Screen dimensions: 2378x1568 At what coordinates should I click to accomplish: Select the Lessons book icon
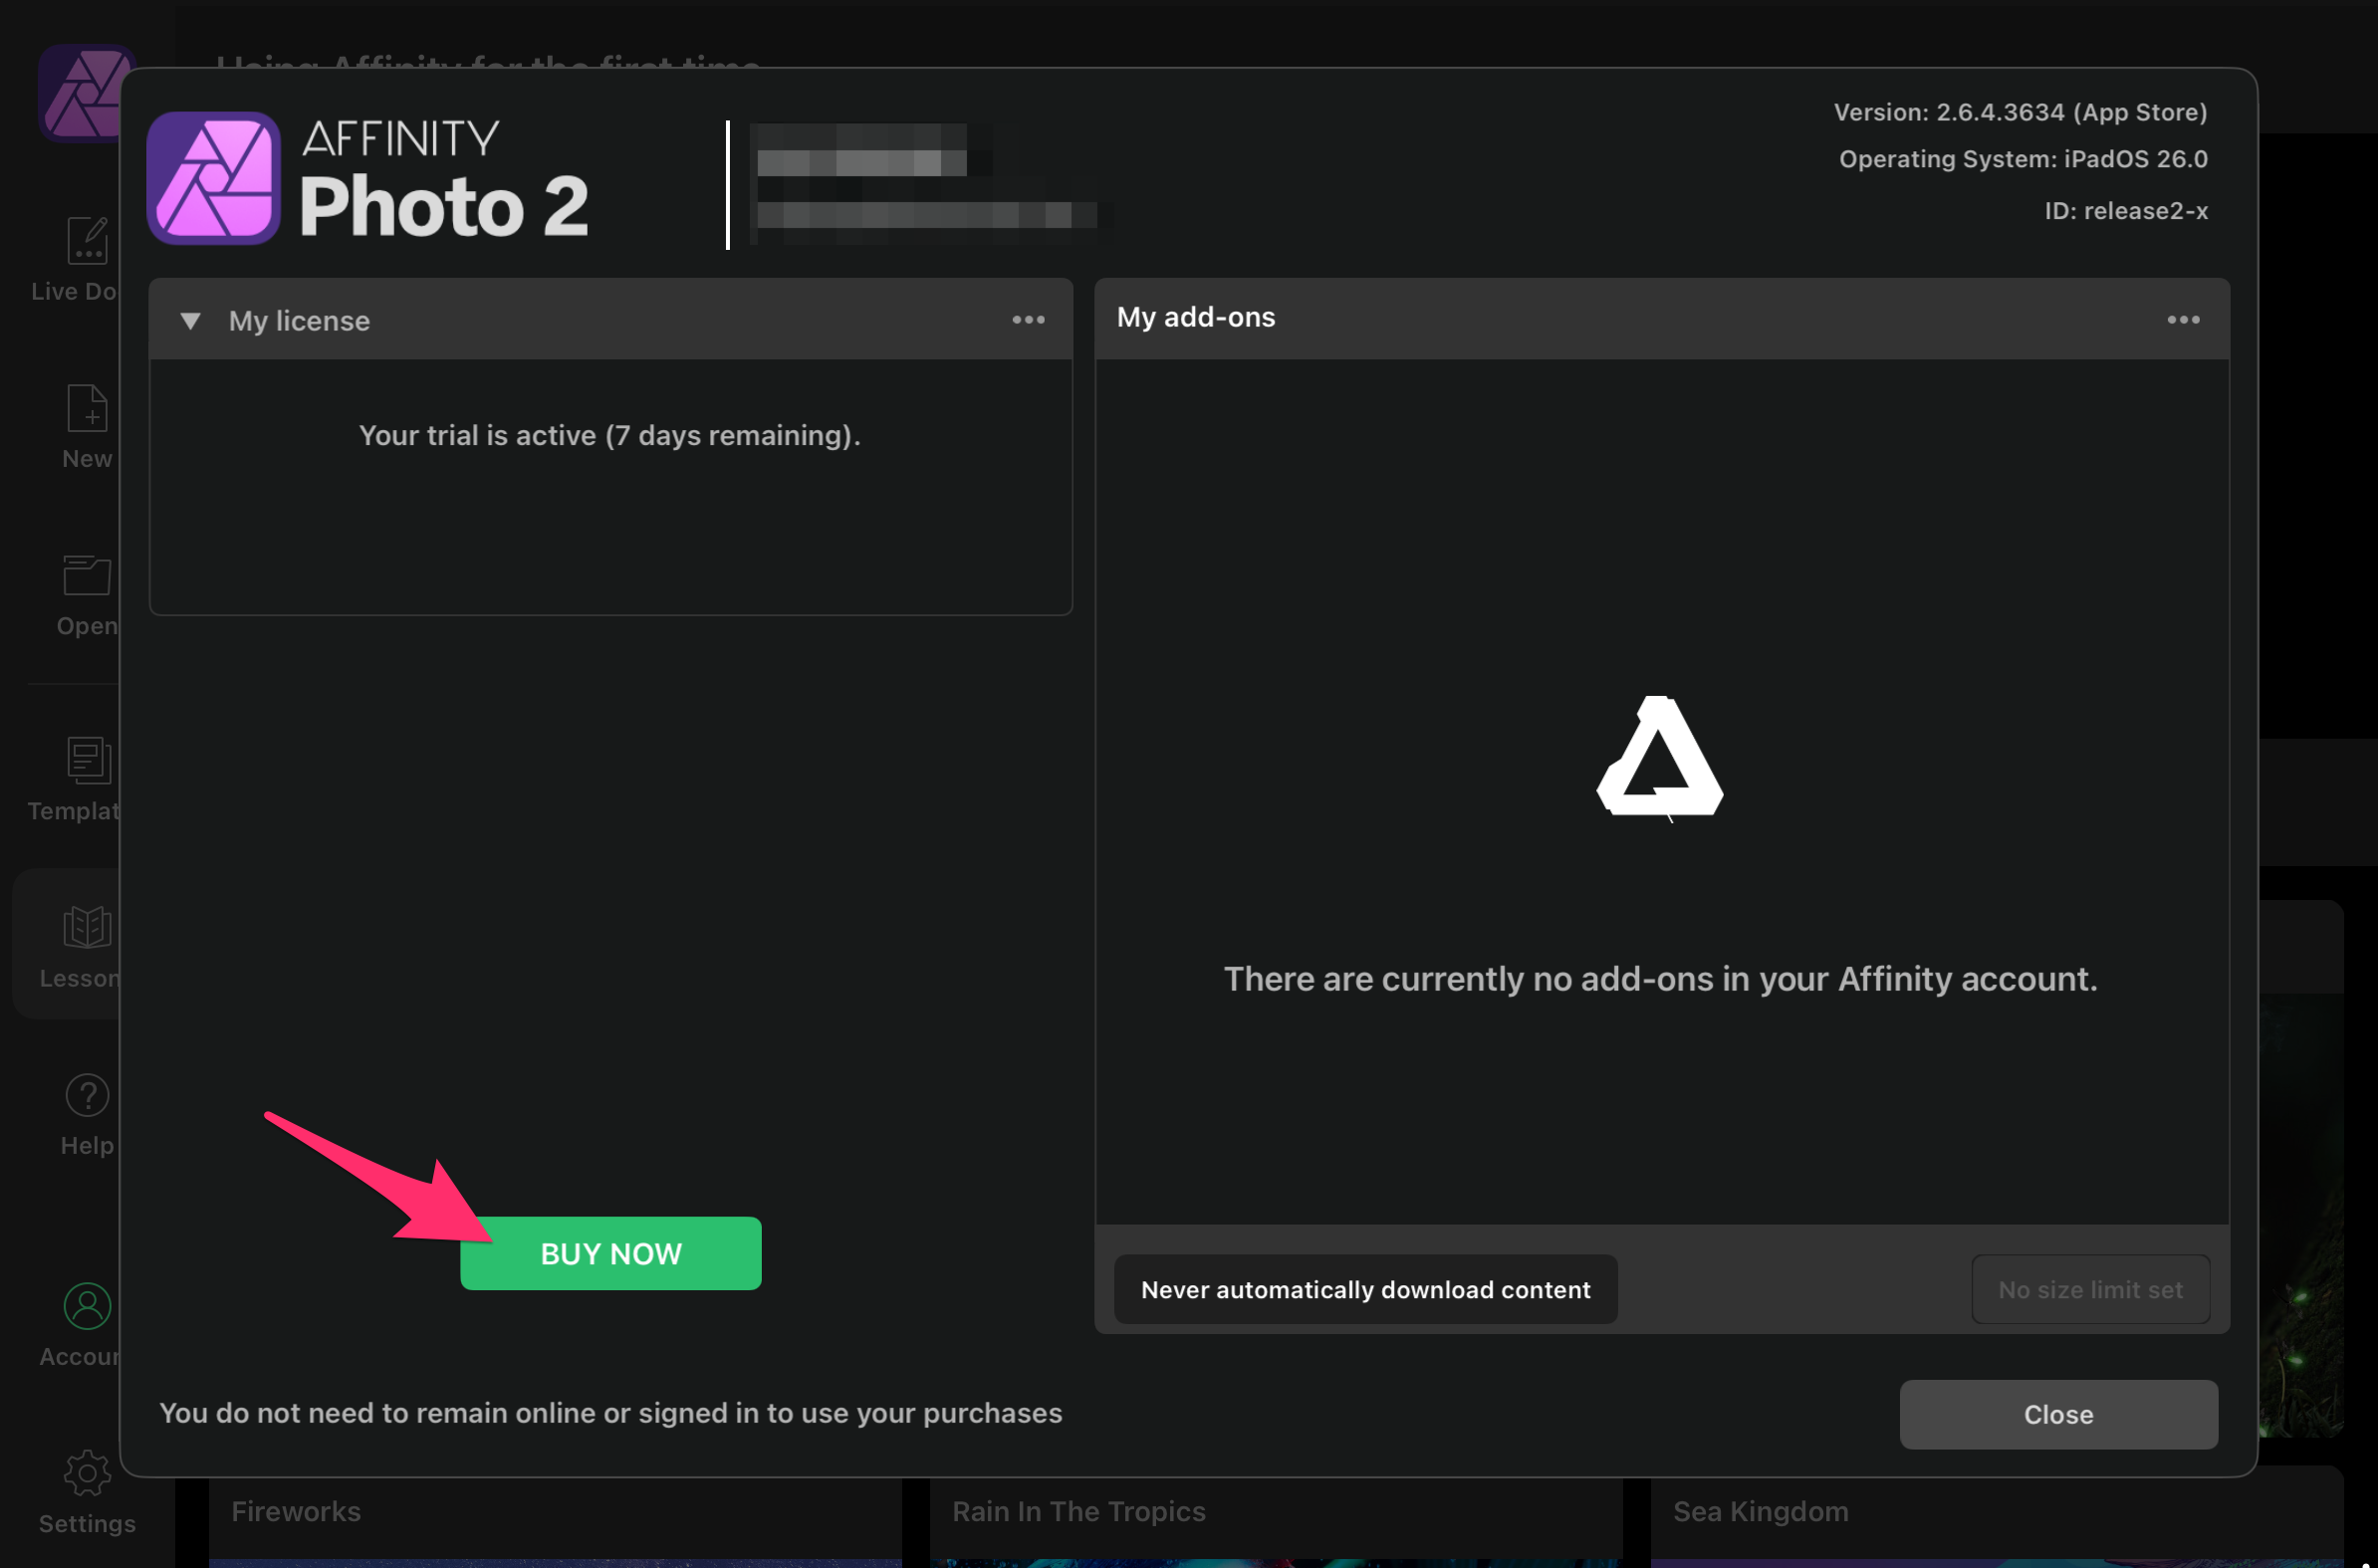86,928
